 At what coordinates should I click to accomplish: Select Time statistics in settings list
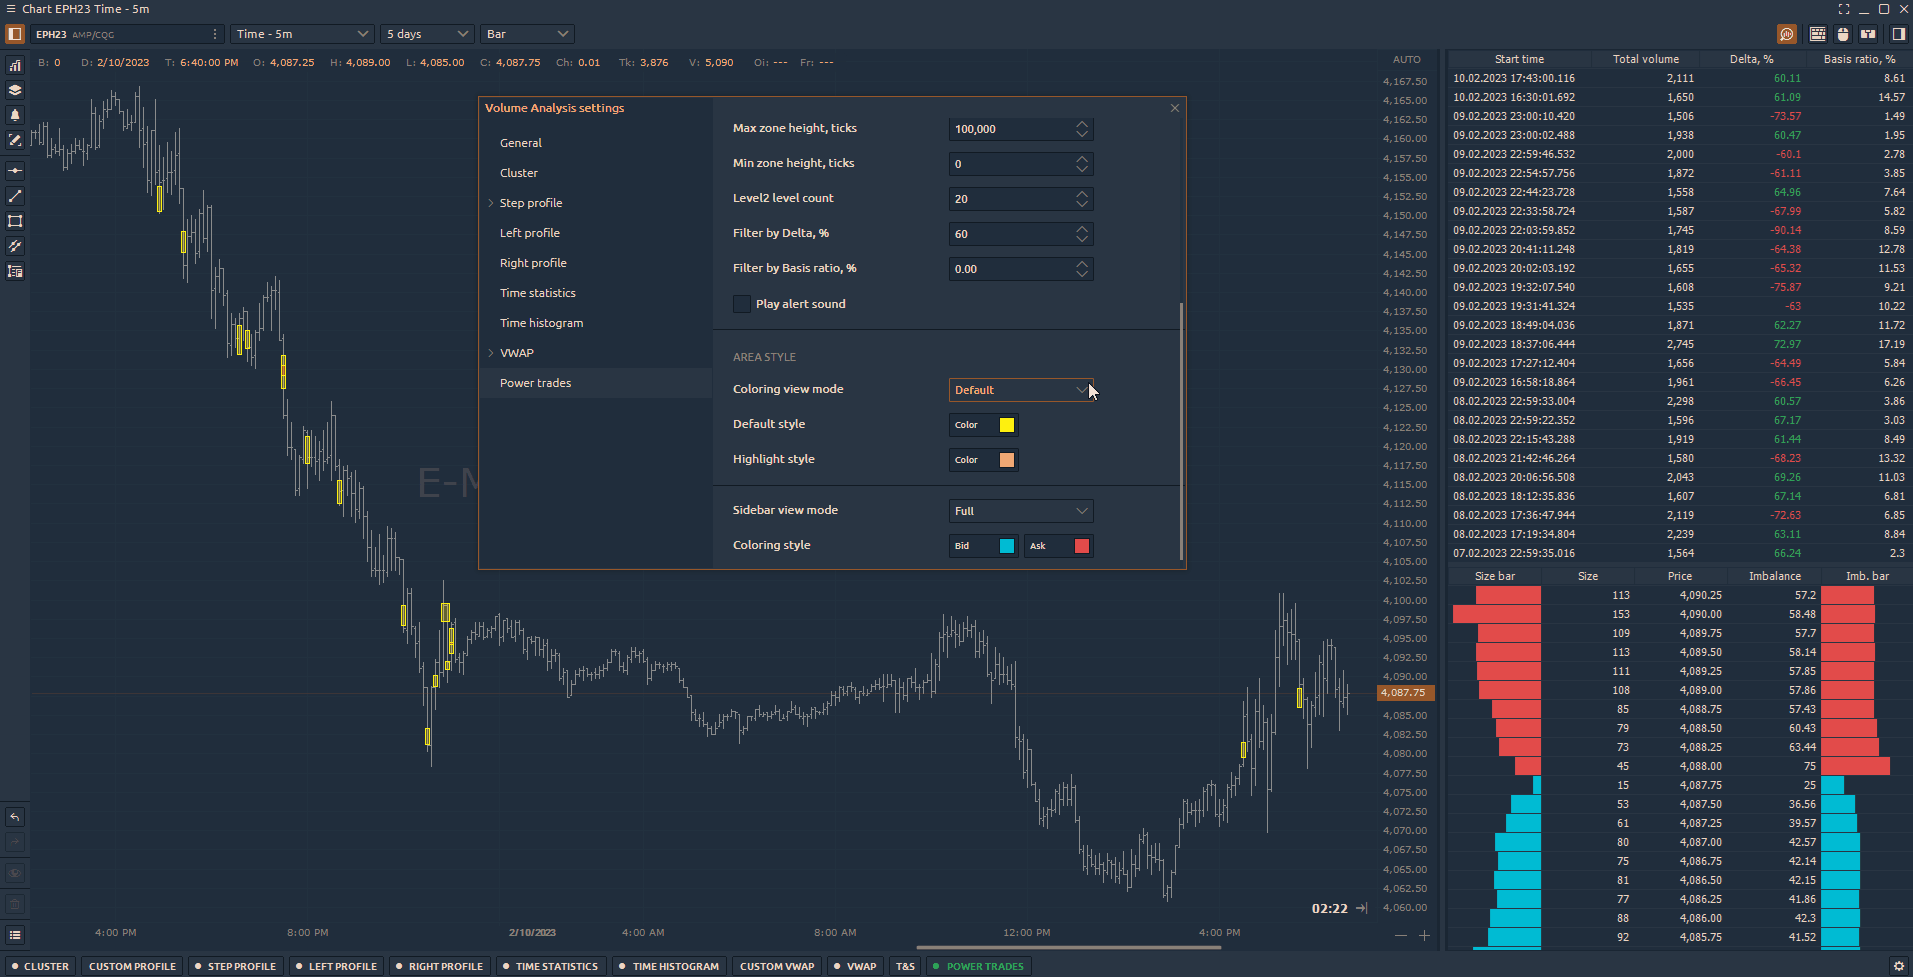(x=538, y=293)
